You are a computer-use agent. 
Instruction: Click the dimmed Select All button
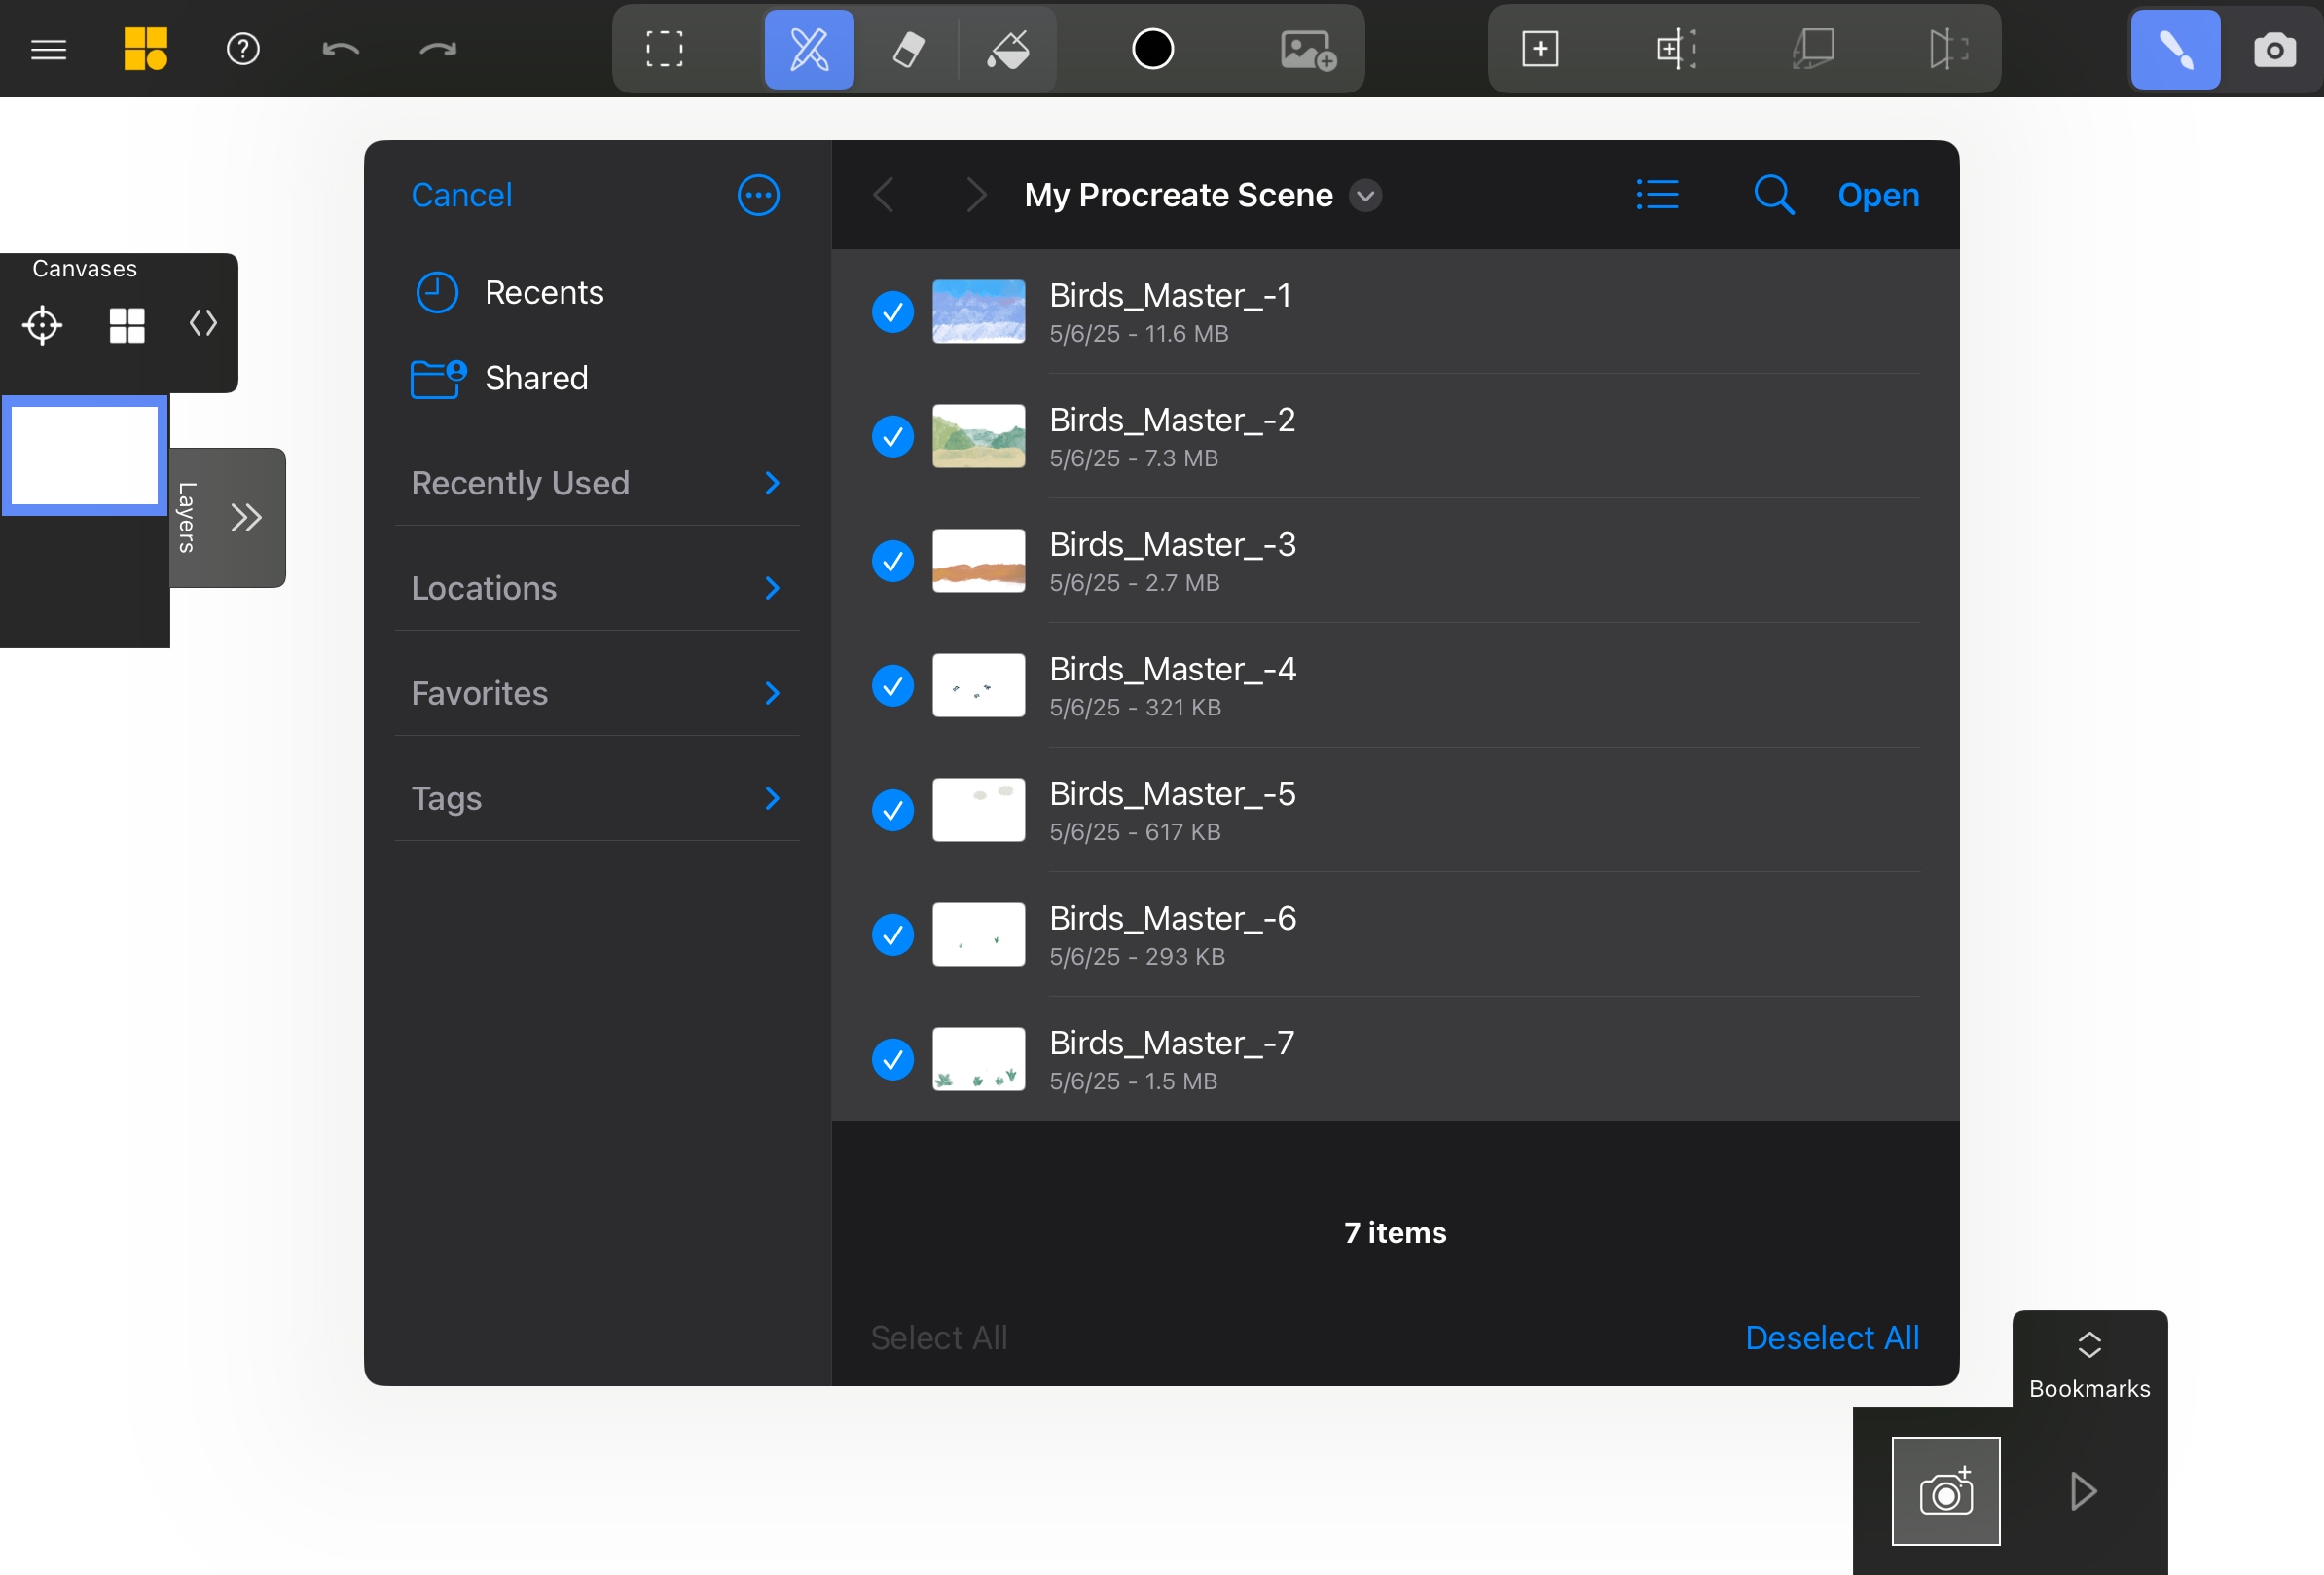938,1338
